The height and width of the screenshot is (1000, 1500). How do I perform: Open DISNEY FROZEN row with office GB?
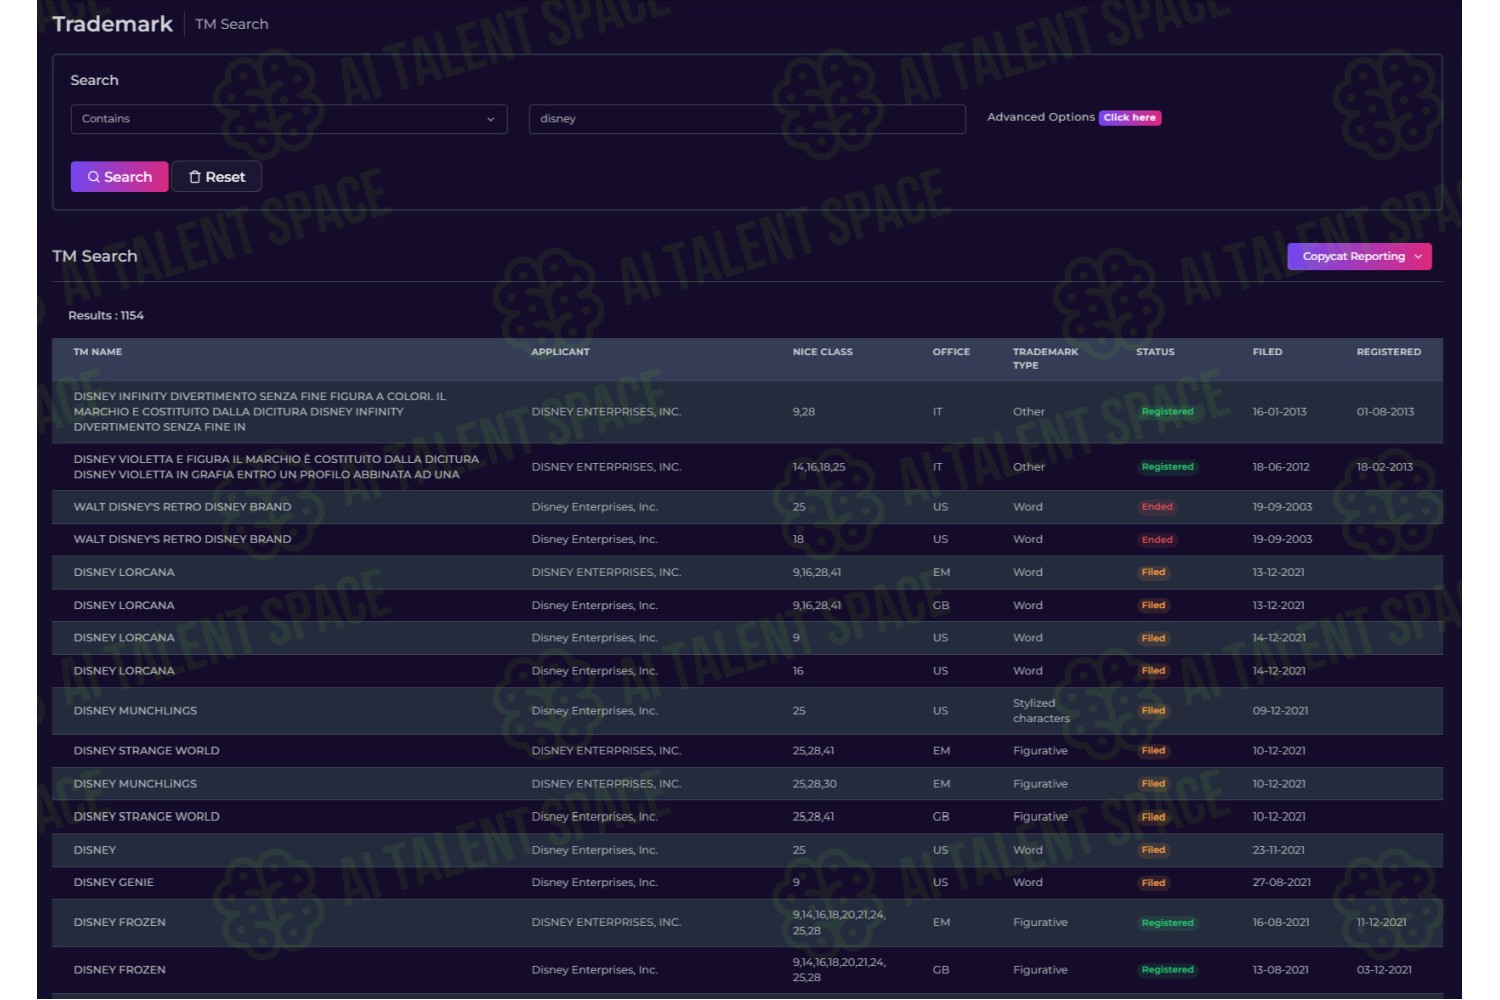[x=747, y=970]
